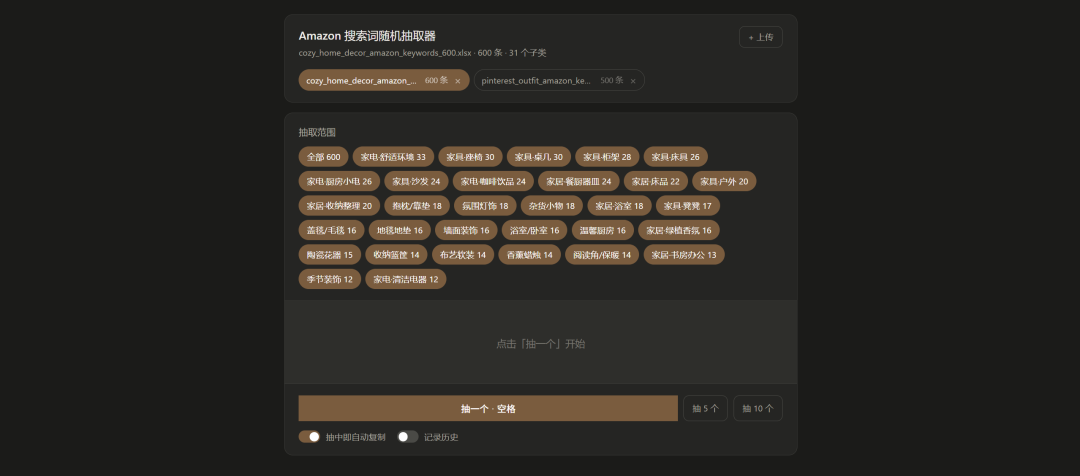Toggle the 家电·舒适环境 33 chip
The width and height of the screenshot is (1080, 476).
coord(393,157)
